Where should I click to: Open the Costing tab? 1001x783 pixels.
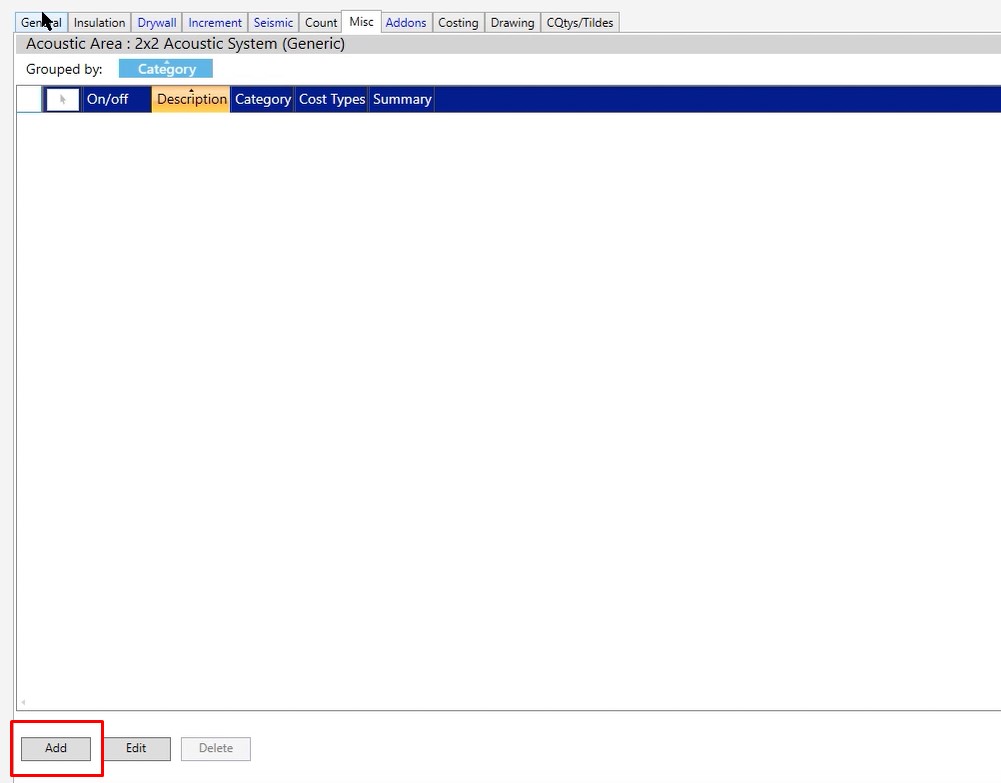[458, 22]
